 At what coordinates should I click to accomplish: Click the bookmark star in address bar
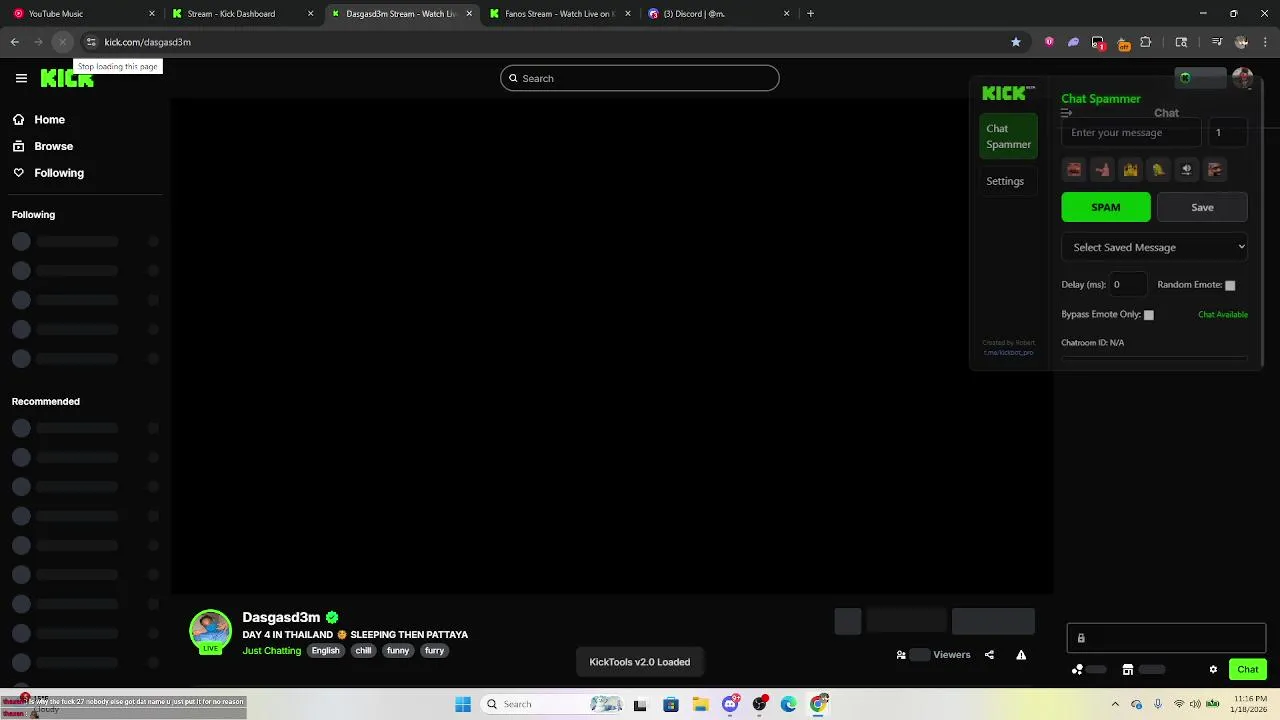(x=1016, y=42)
